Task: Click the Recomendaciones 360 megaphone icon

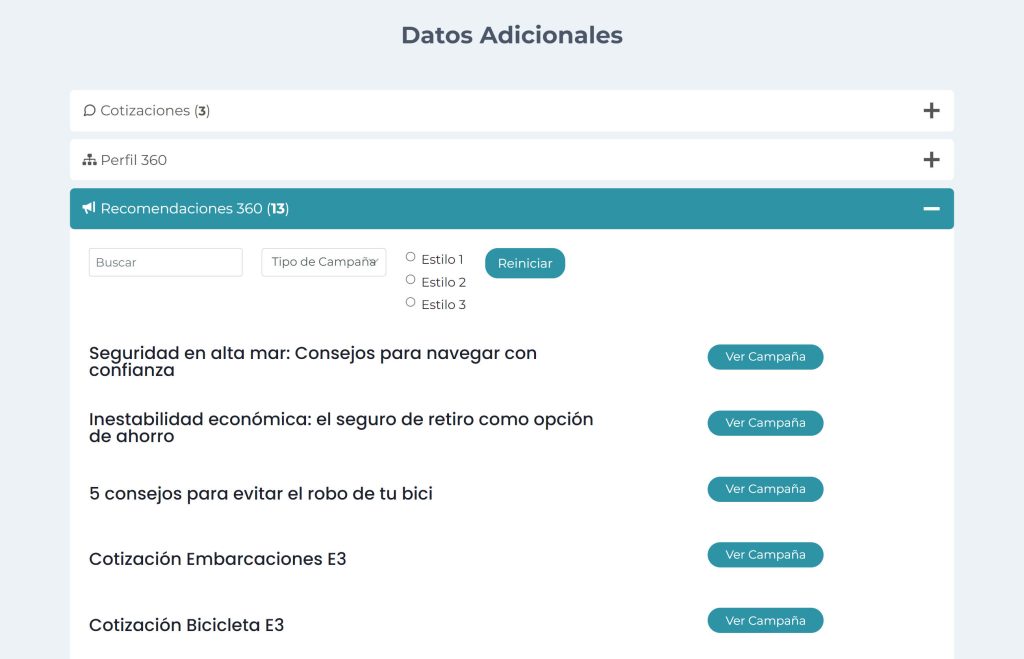Action: [89, 208]
